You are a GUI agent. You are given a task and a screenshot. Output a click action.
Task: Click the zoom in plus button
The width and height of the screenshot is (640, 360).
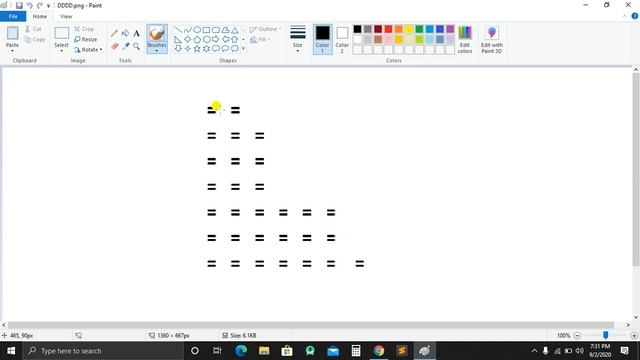point(634,336)
